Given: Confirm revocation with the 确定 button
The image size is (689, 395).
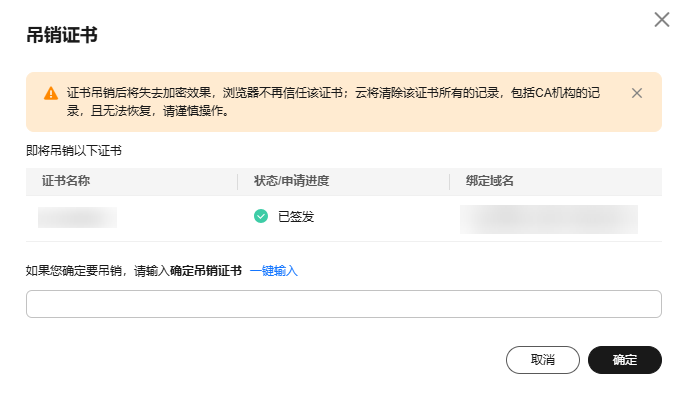Looking at the screenshot, I should [x=625, y=360].
